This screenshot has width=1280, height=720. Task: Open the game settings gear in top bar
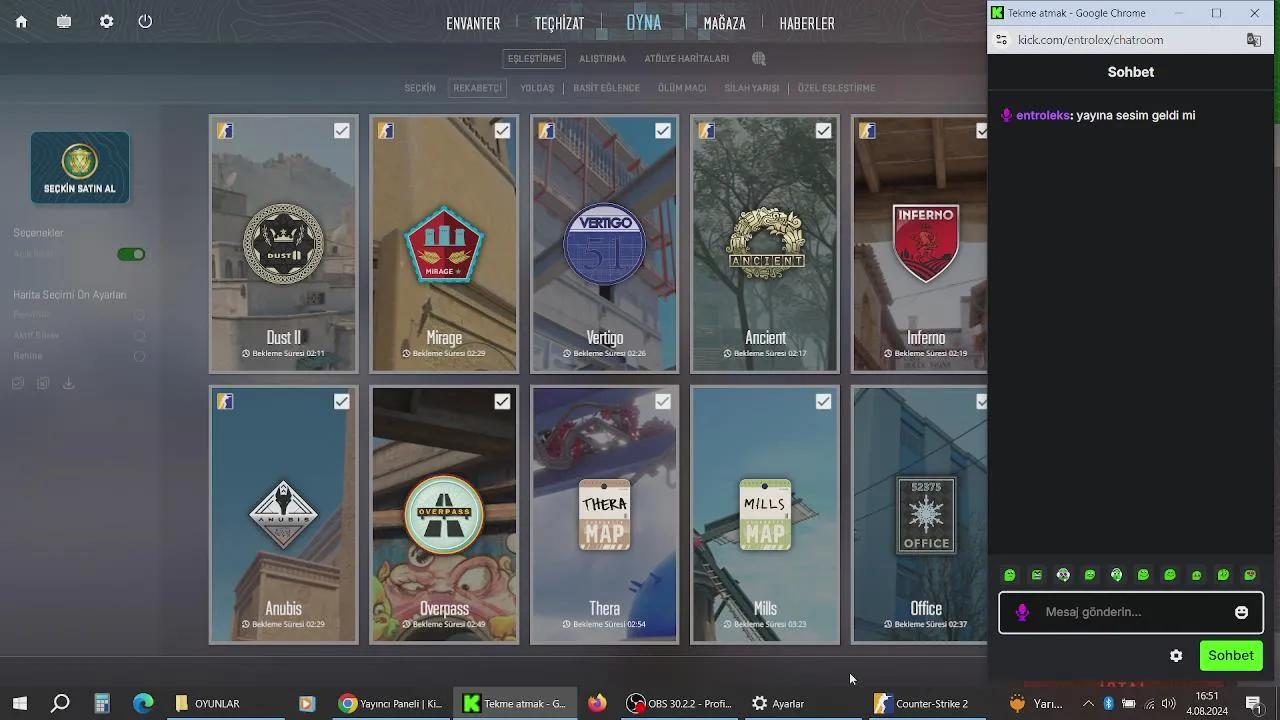[x=106, y=22]
